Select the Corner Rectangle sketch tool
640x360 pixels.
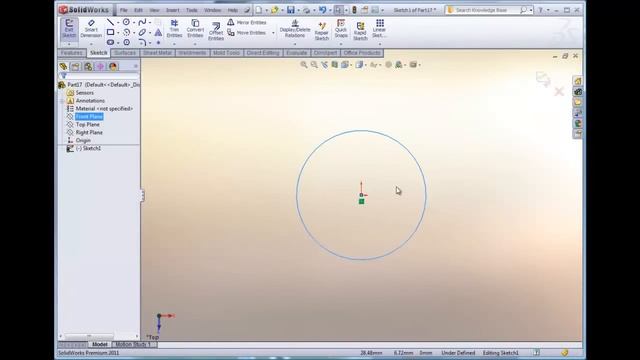click(110, 32)
